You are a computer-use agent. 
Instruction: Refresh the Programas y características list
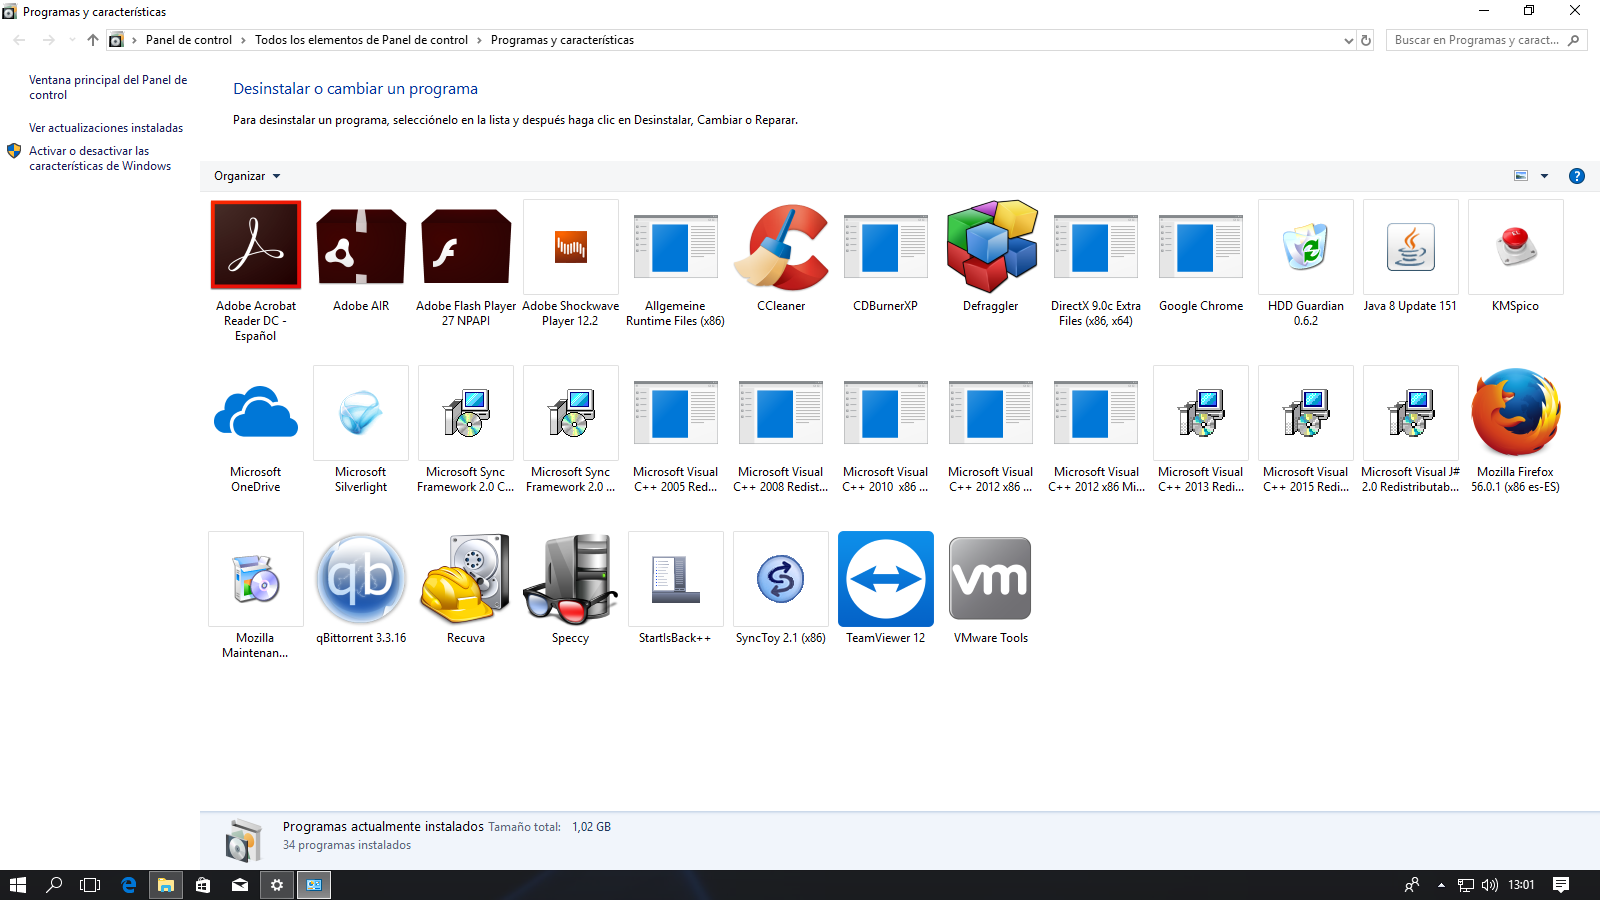point(1366,41)
